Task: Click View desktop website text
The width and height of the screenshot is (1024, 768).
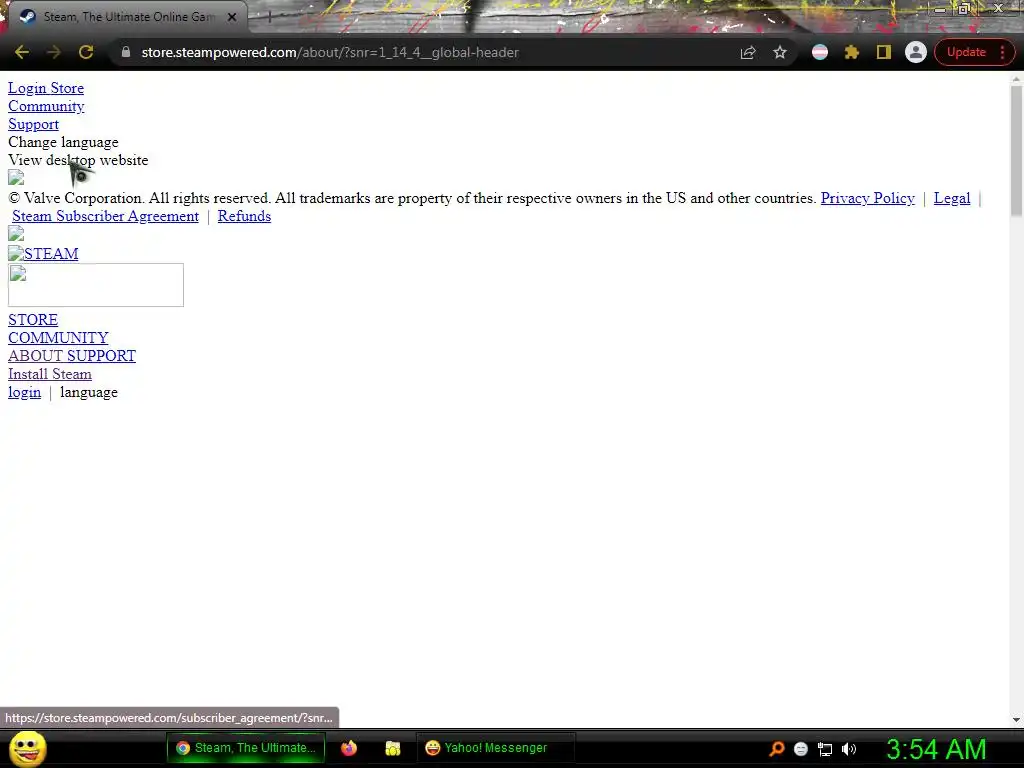Action: pyautogui.click(x=78, y=160)
